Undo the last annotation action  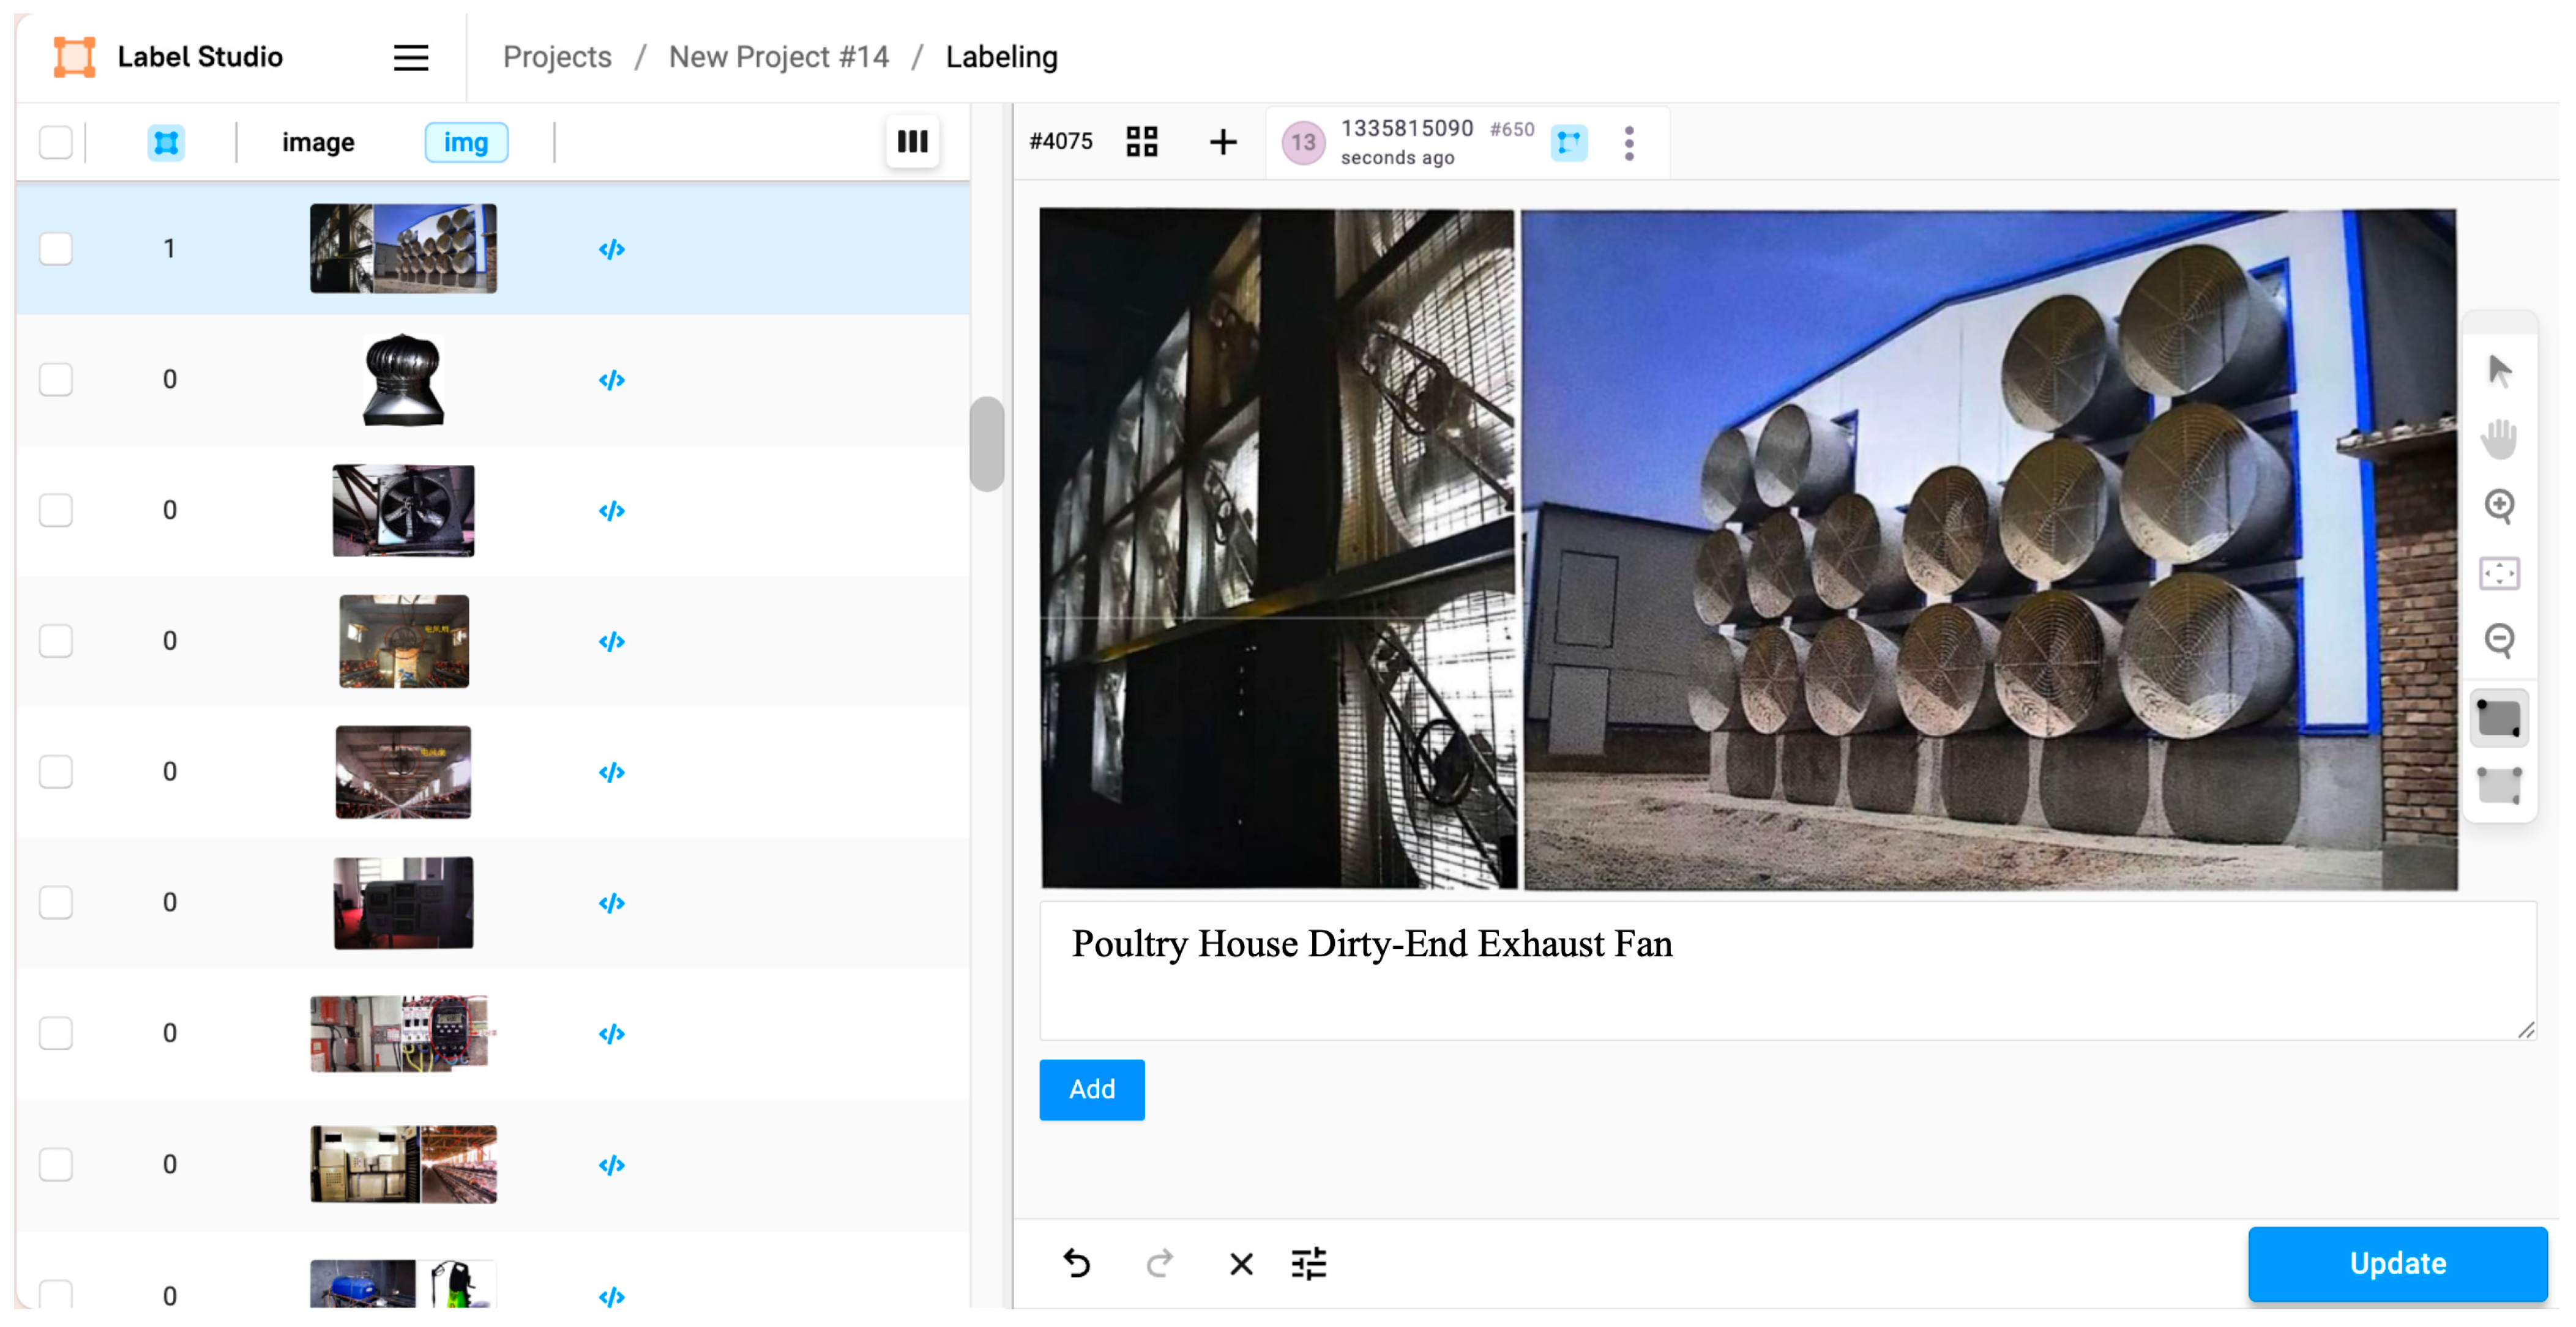[x=1077, y=1263]
